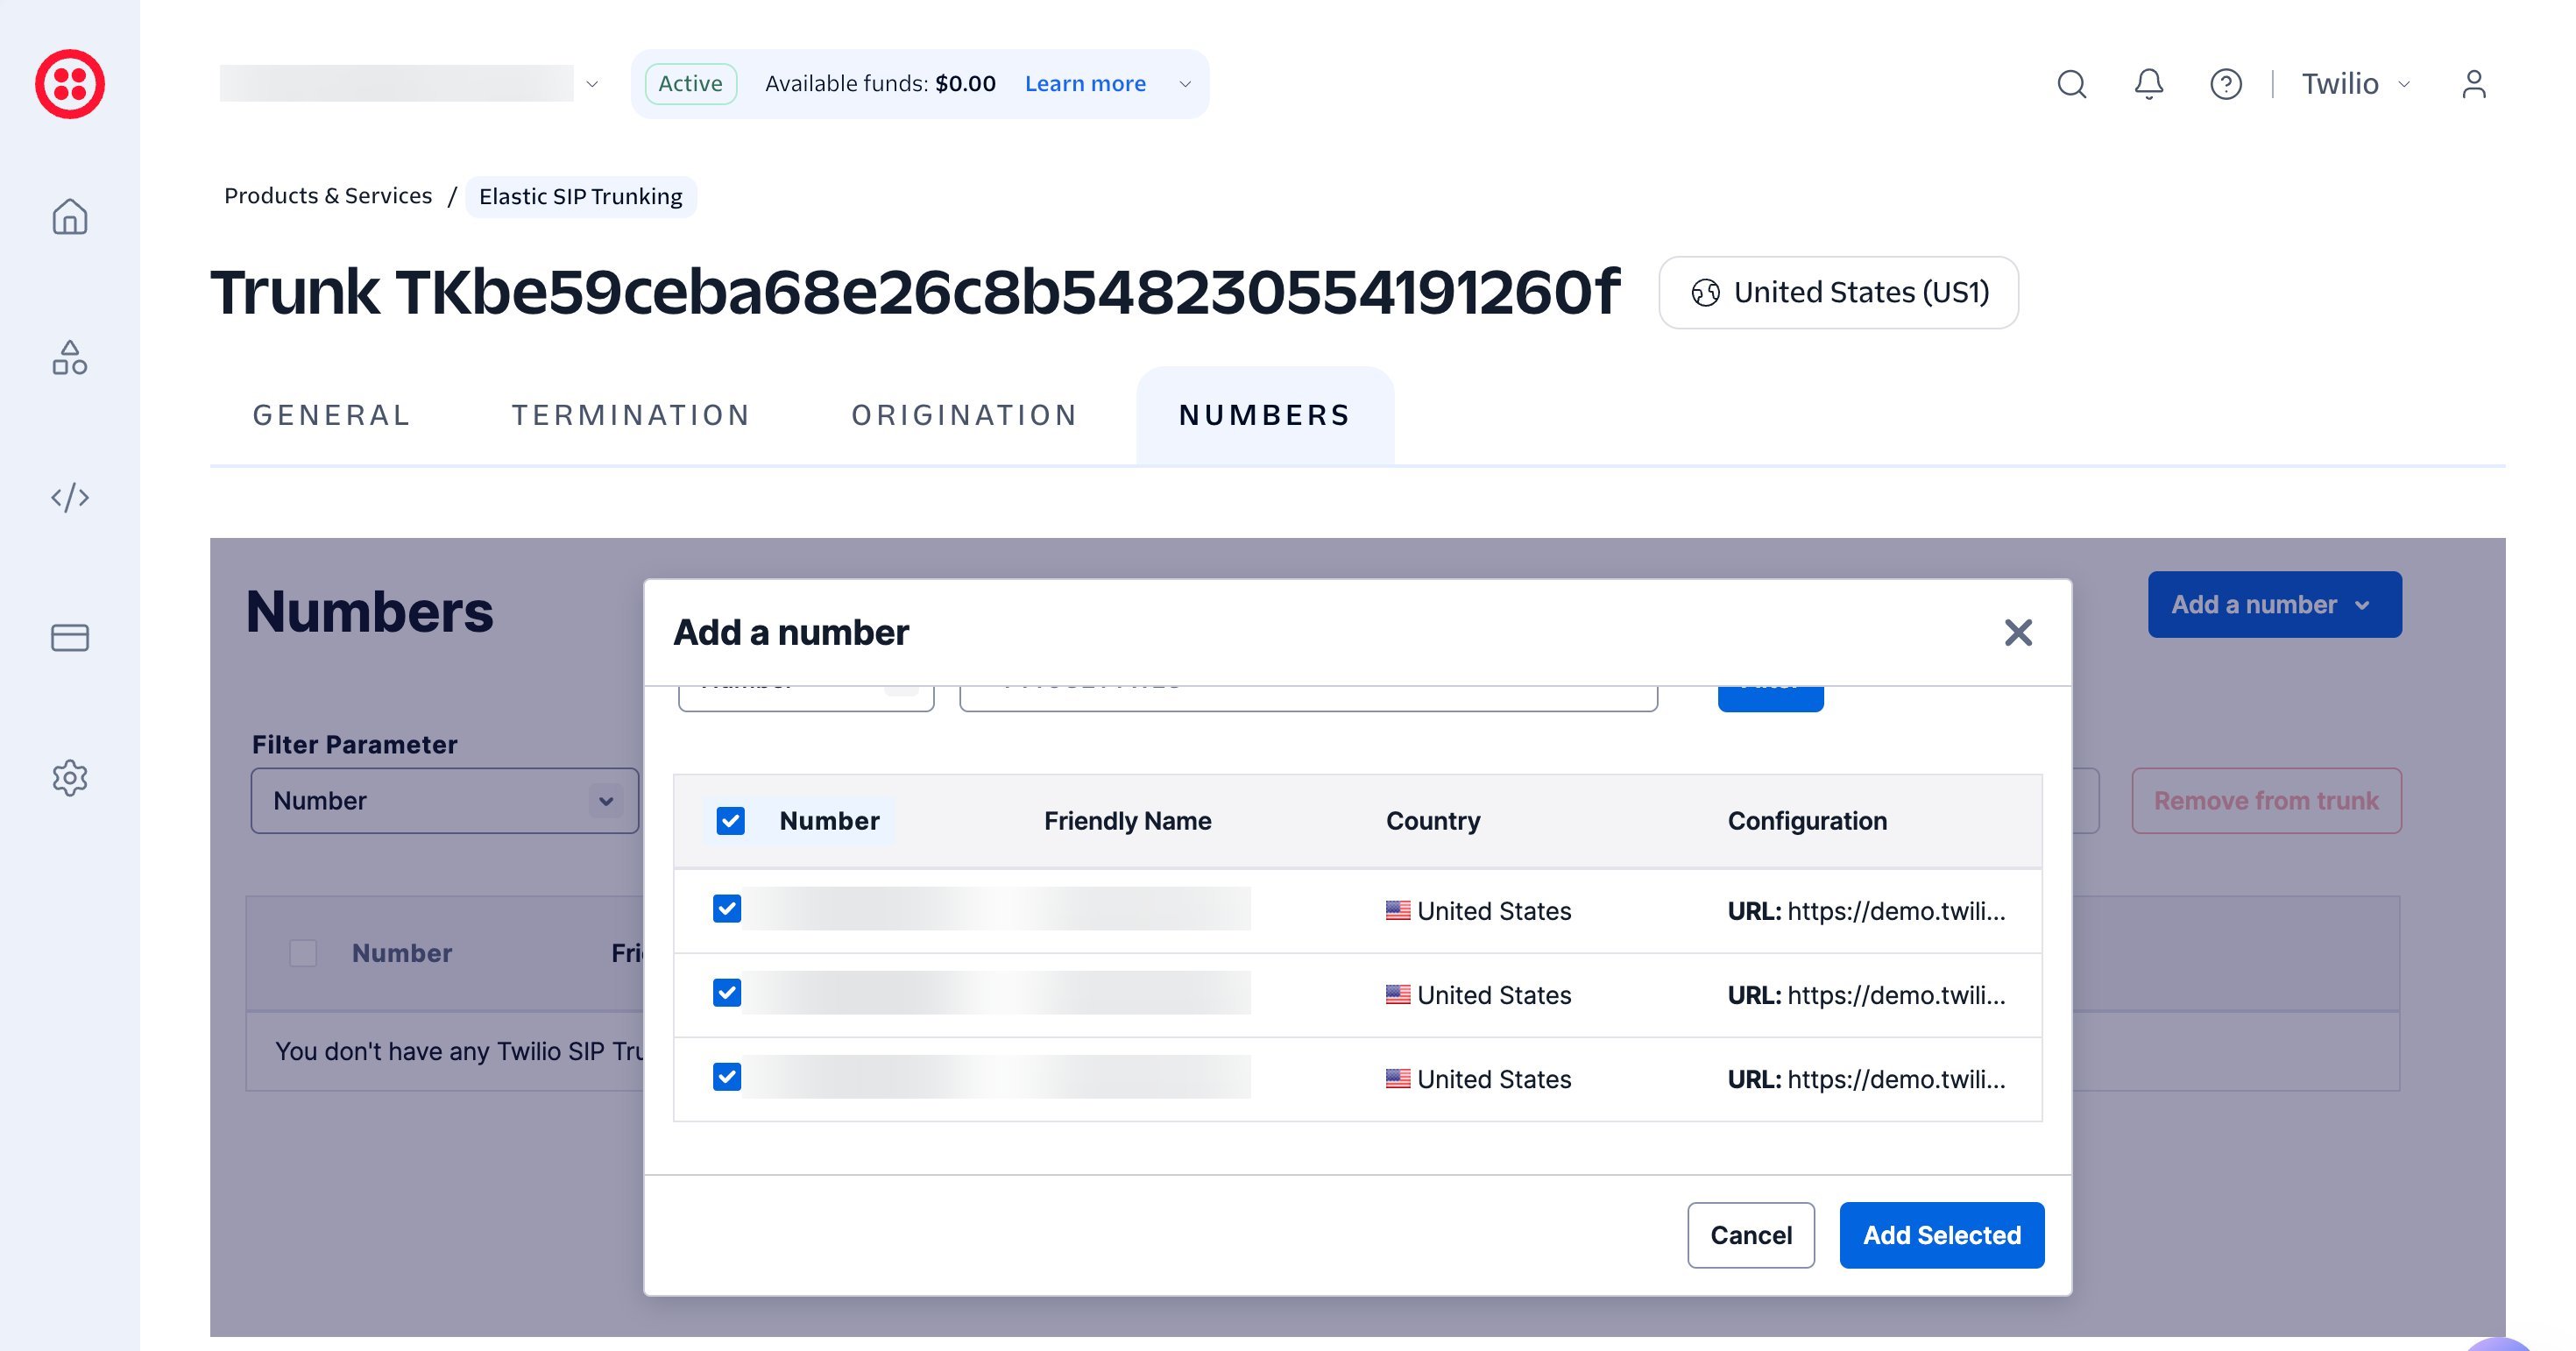Uncheck the first number row checkbox

[x=727, y=909]
